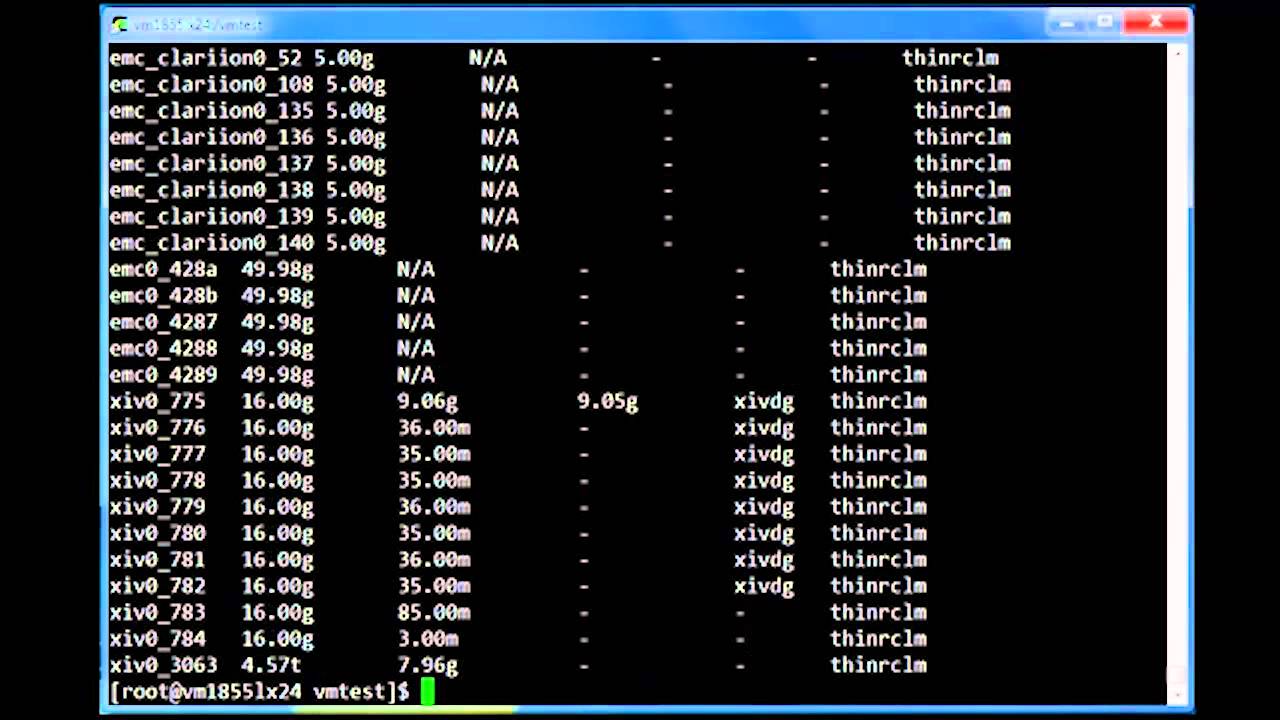Select device name emc_clariion0_136

point(211,138)
